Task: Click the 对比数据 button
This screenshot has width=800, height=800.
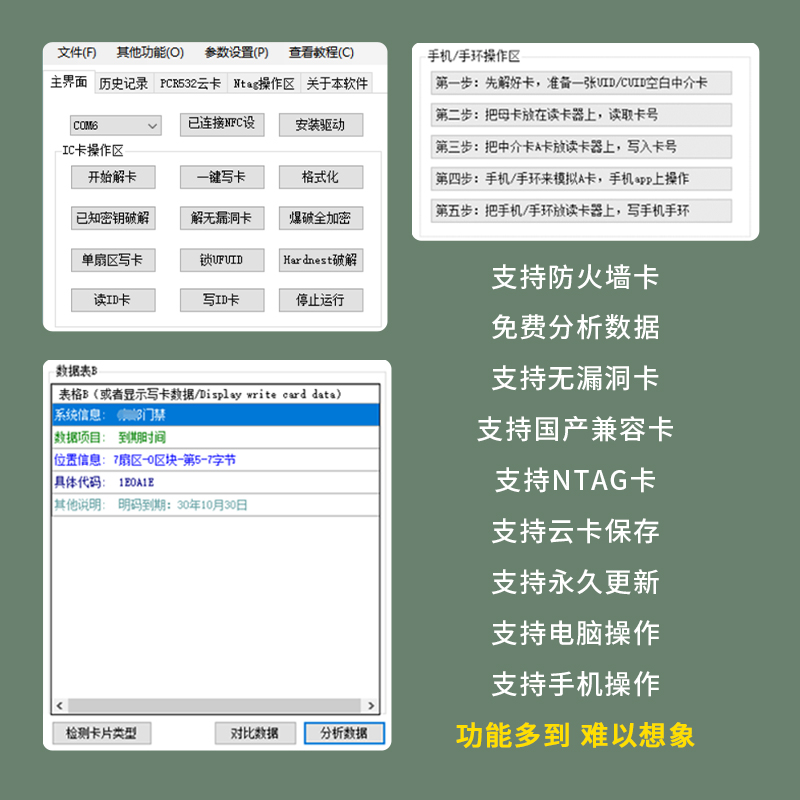Action: (255, 733)
